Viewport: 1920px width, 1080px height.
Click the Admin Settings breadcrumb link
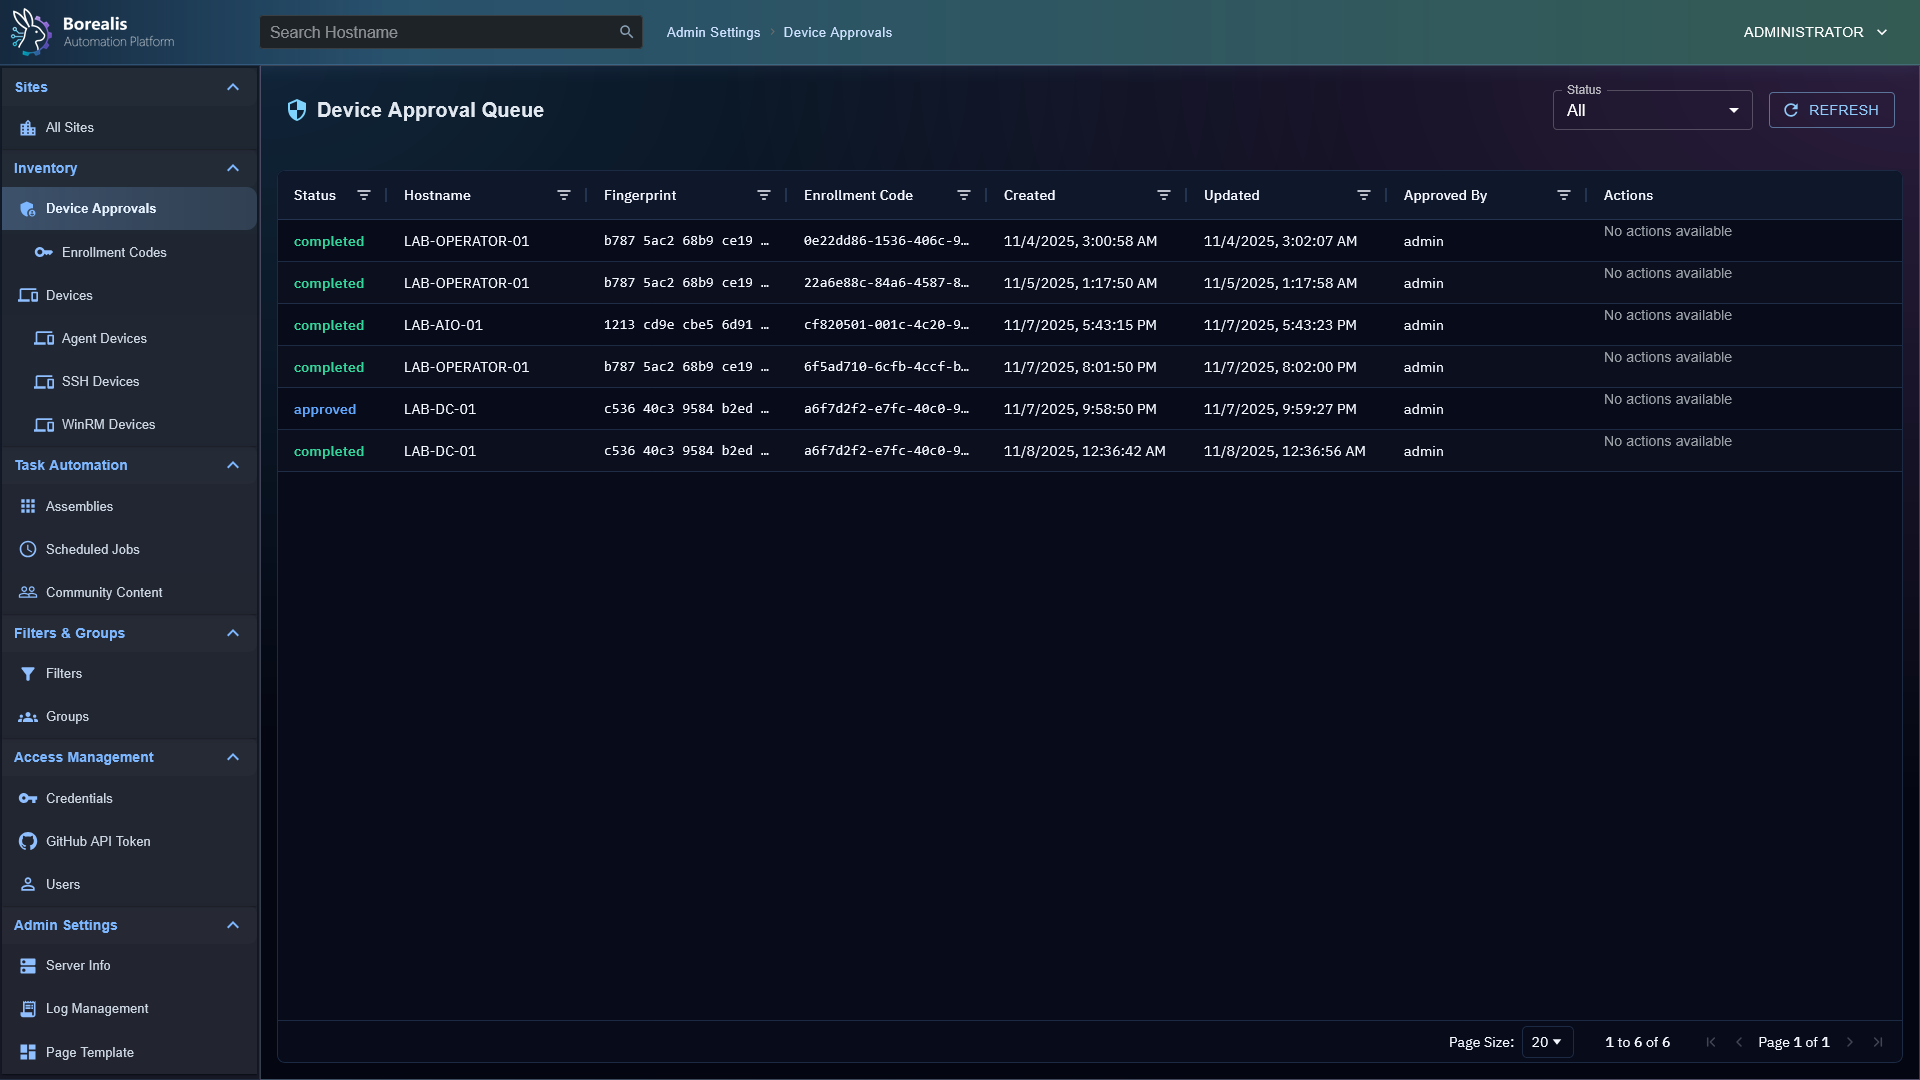coord(713,32)
